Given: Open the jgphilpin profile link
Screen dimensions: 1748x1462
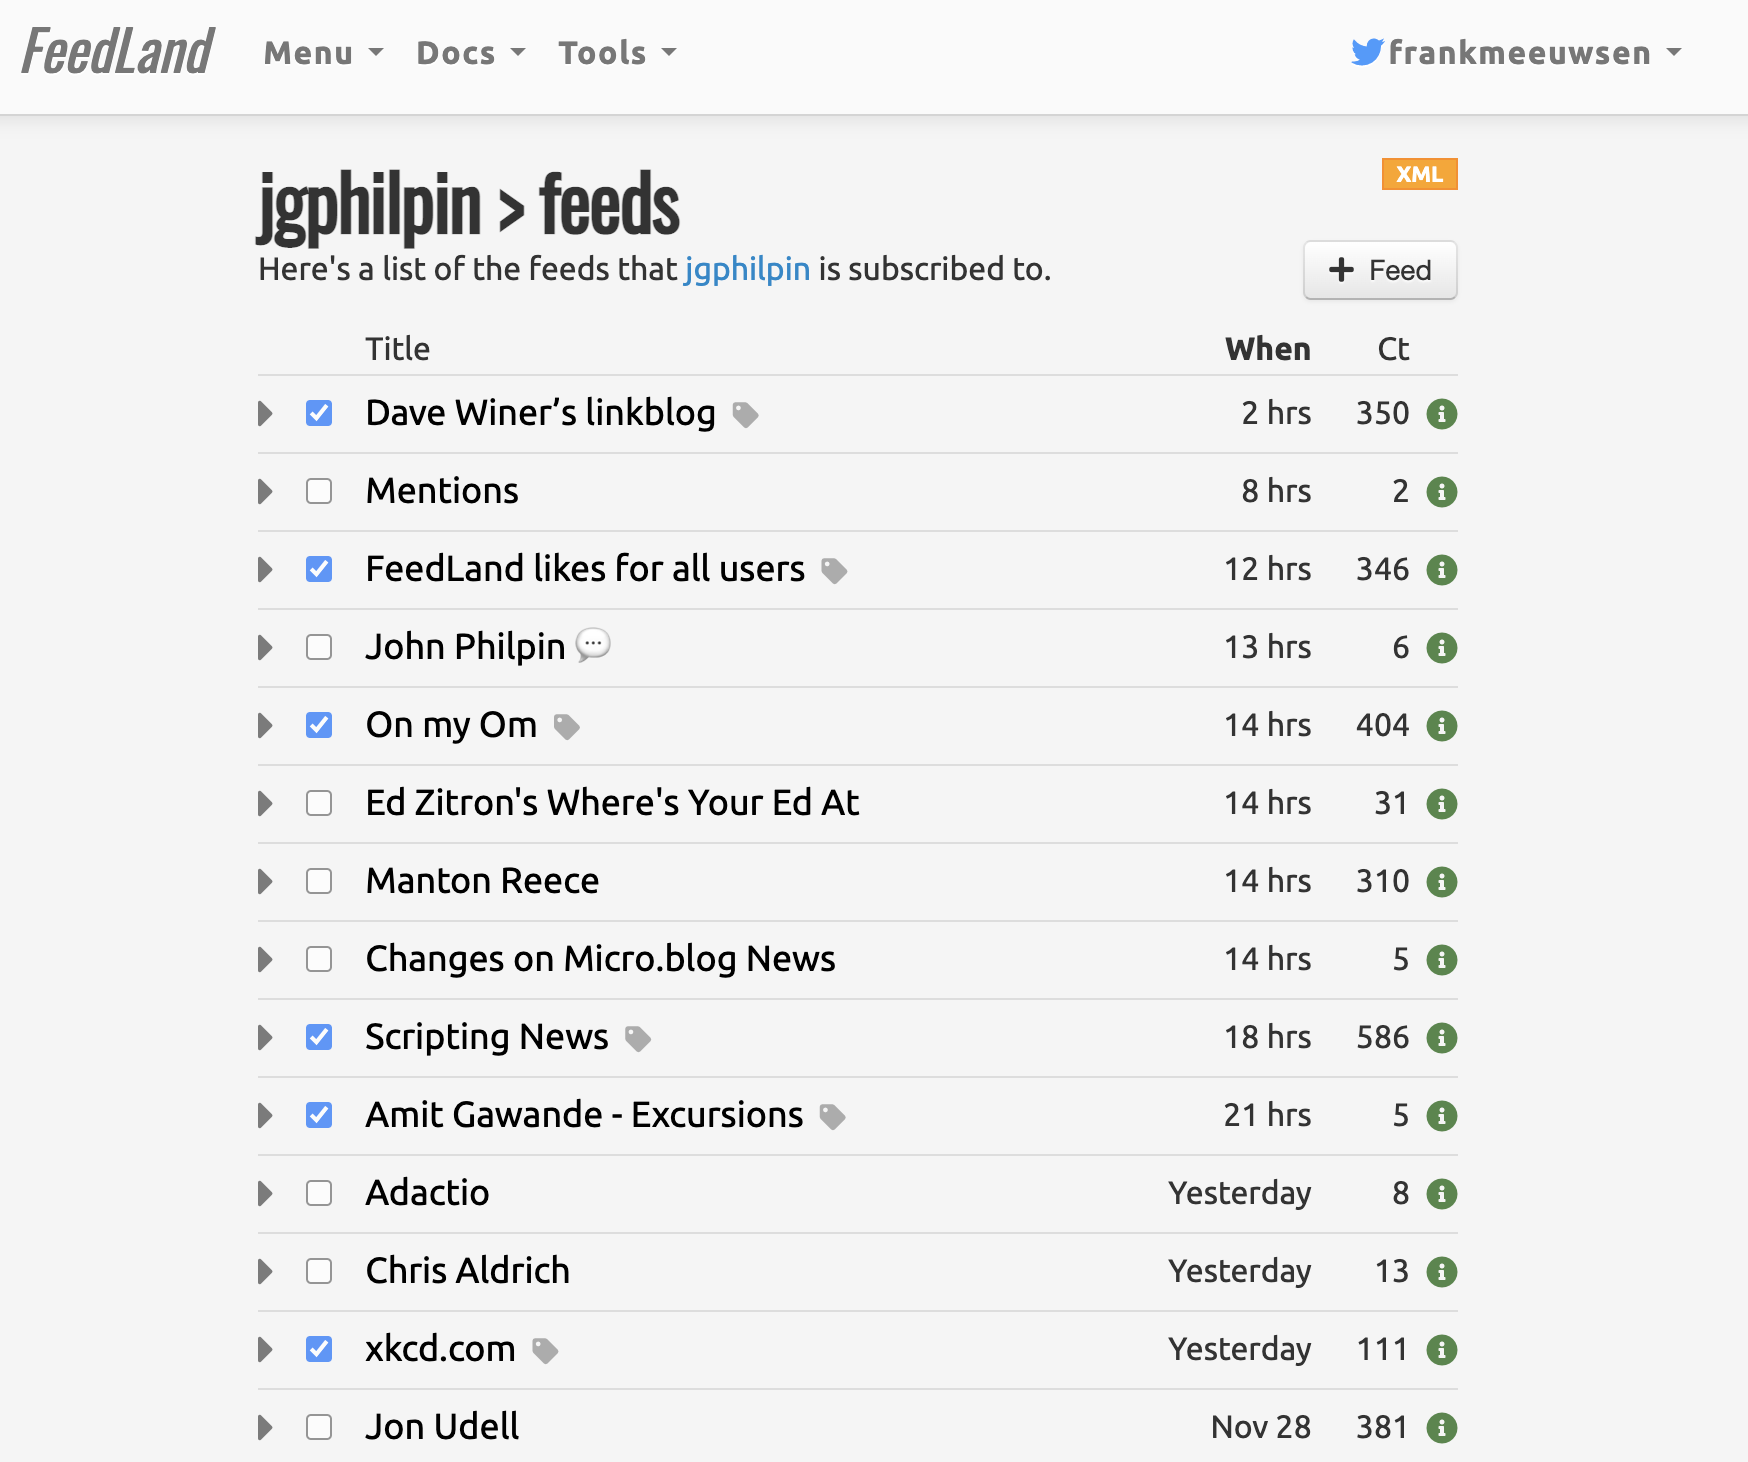Looking at the screenshot, I should pyautogui.click(x=747, y=269).
